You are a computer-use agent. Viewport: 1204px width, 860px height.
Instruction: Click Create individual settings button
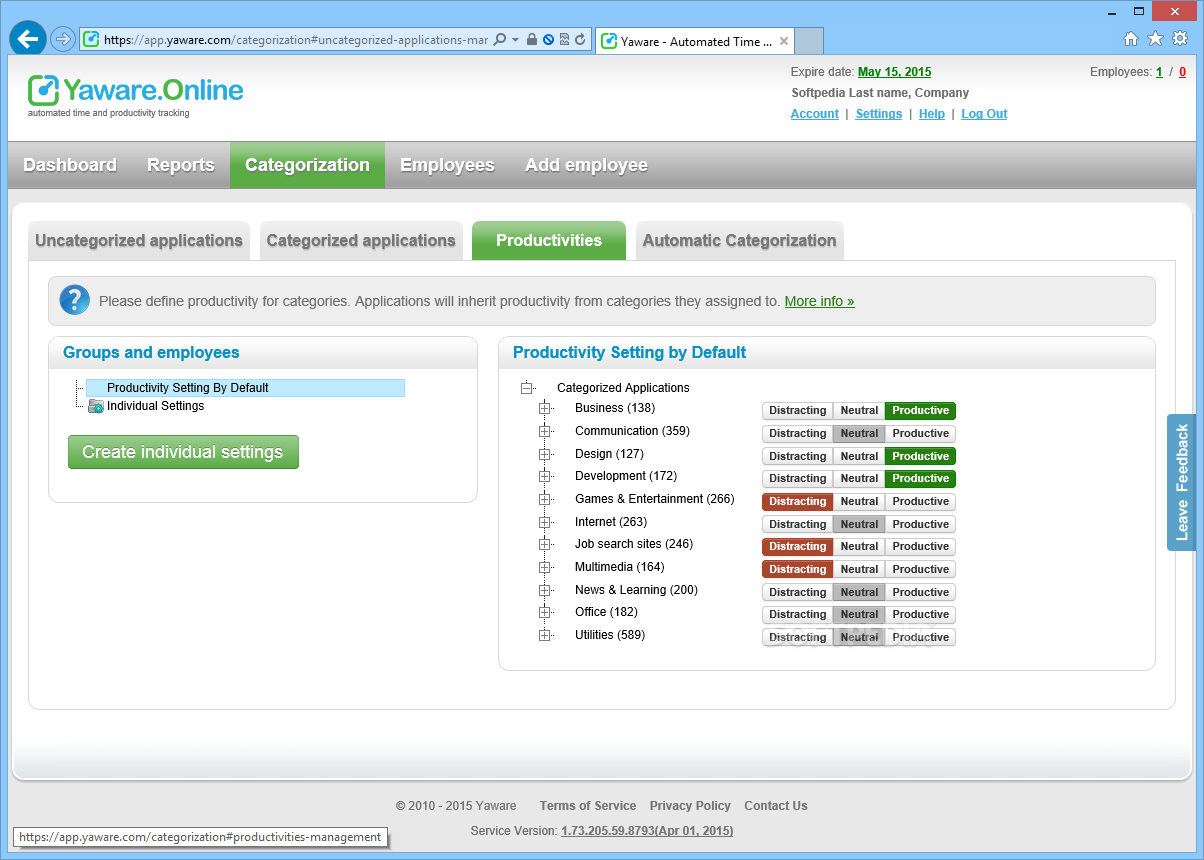183,452
